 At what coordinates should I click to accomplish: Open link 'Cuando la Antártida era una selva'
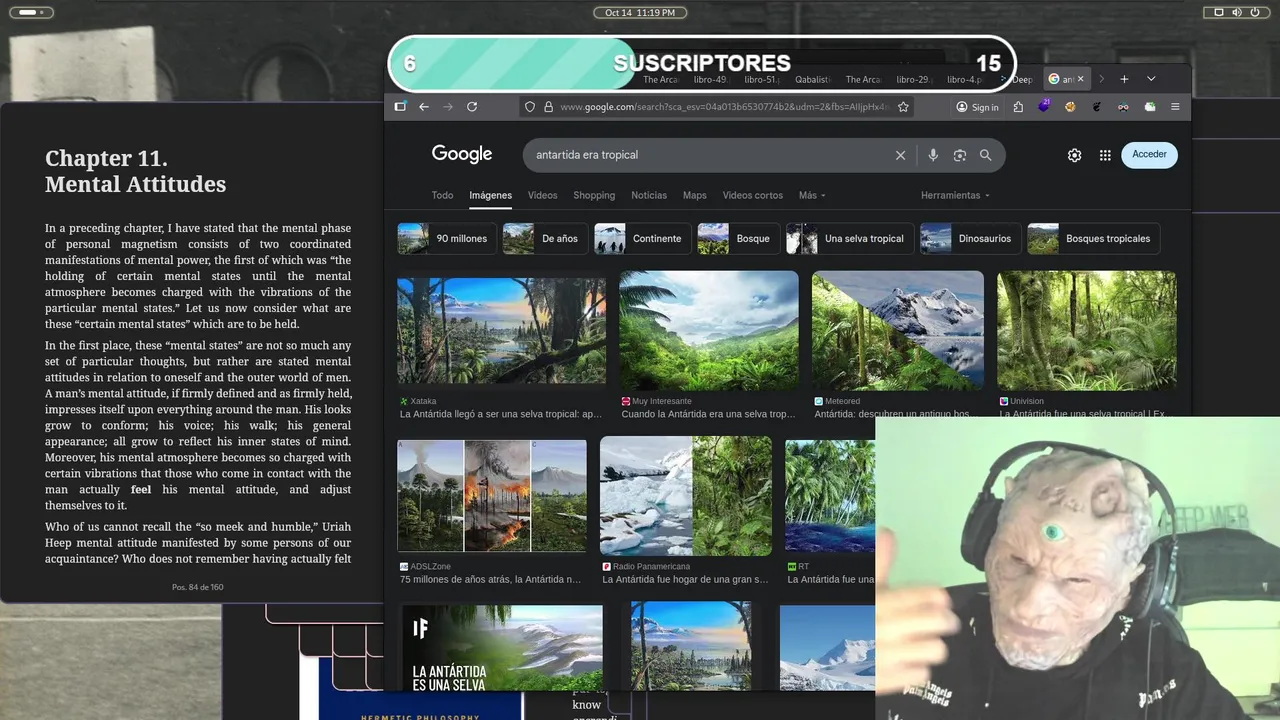pos(708,414)
